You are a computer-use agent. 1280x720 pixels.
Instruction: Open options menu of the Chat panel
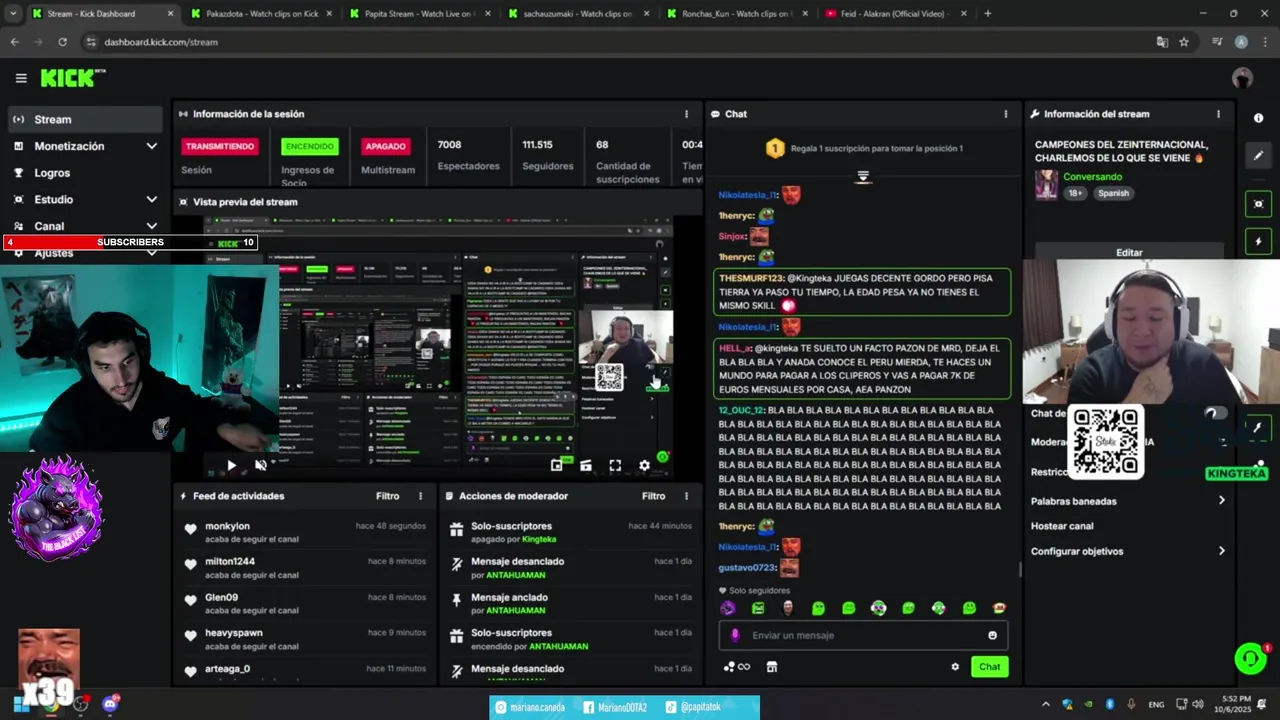coord(1006,114)
